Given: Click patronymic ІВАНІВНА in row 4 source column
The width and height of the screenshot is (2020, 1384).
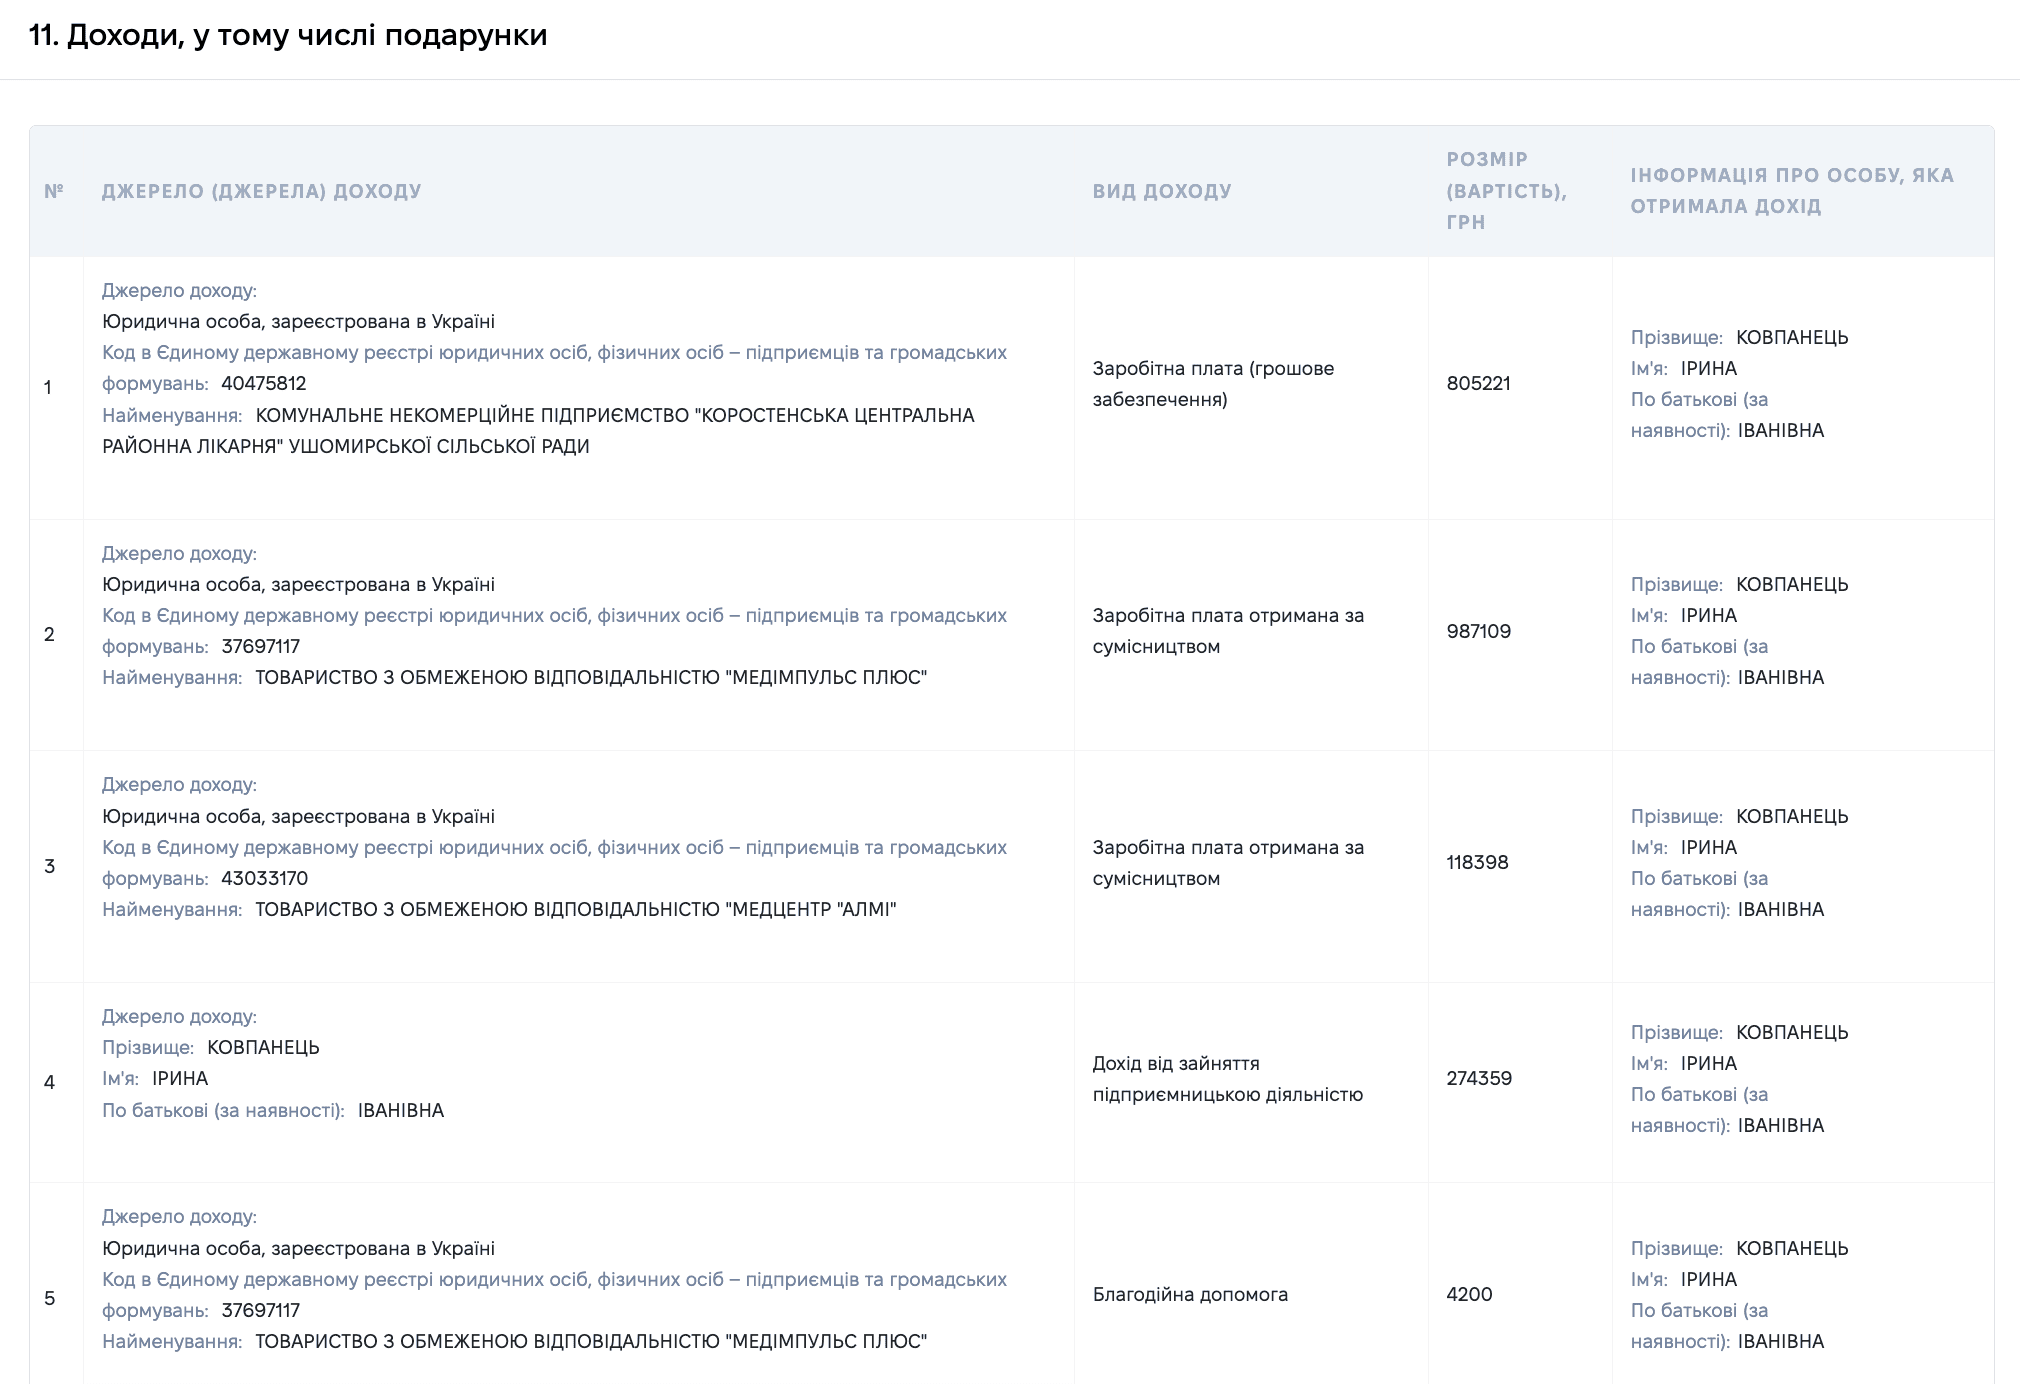Looking at the screenshot, I should [401, 1111].
